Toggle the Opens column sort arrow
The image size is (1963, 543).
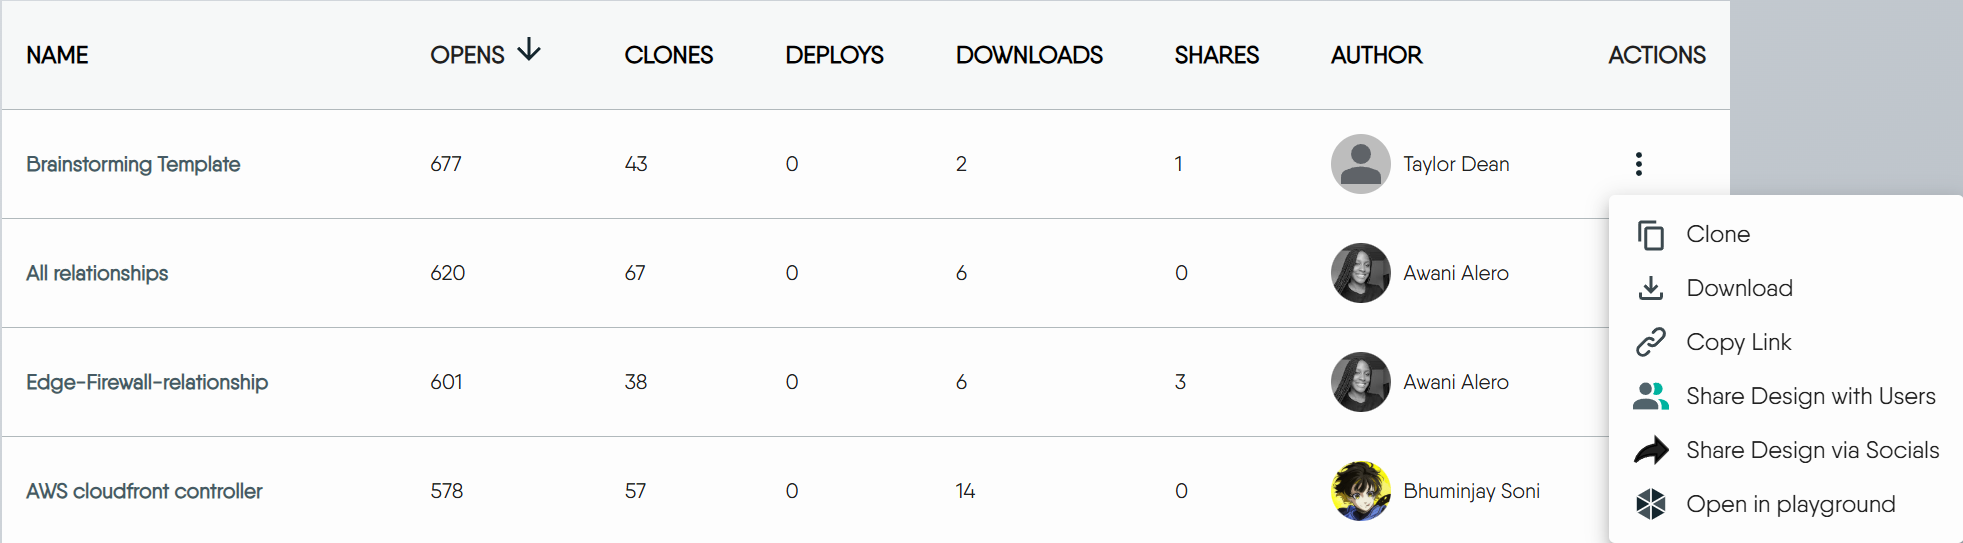click(x=529, y=50)
